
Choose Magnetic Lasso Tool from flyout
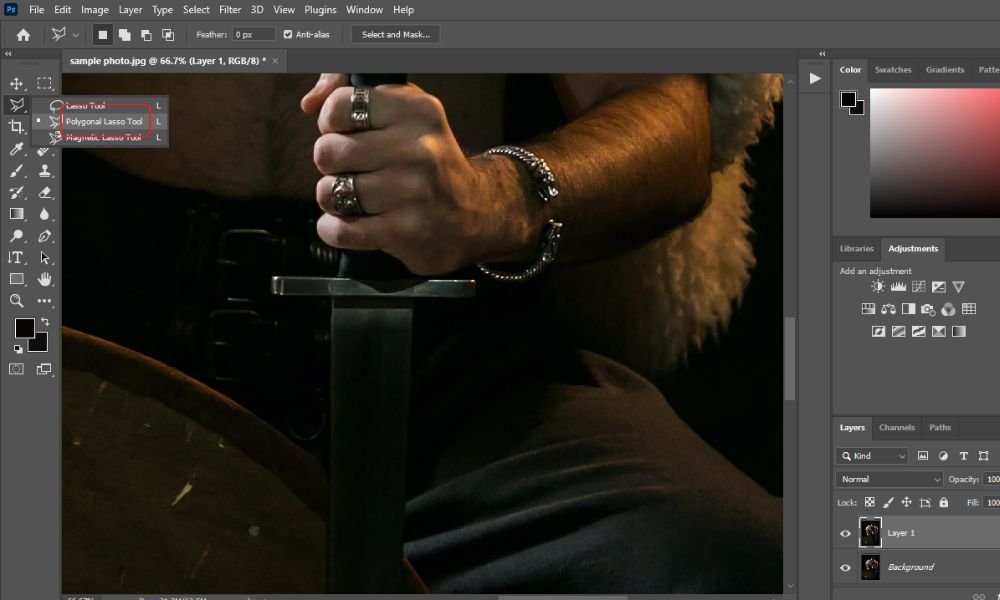[x=103, y=137]
